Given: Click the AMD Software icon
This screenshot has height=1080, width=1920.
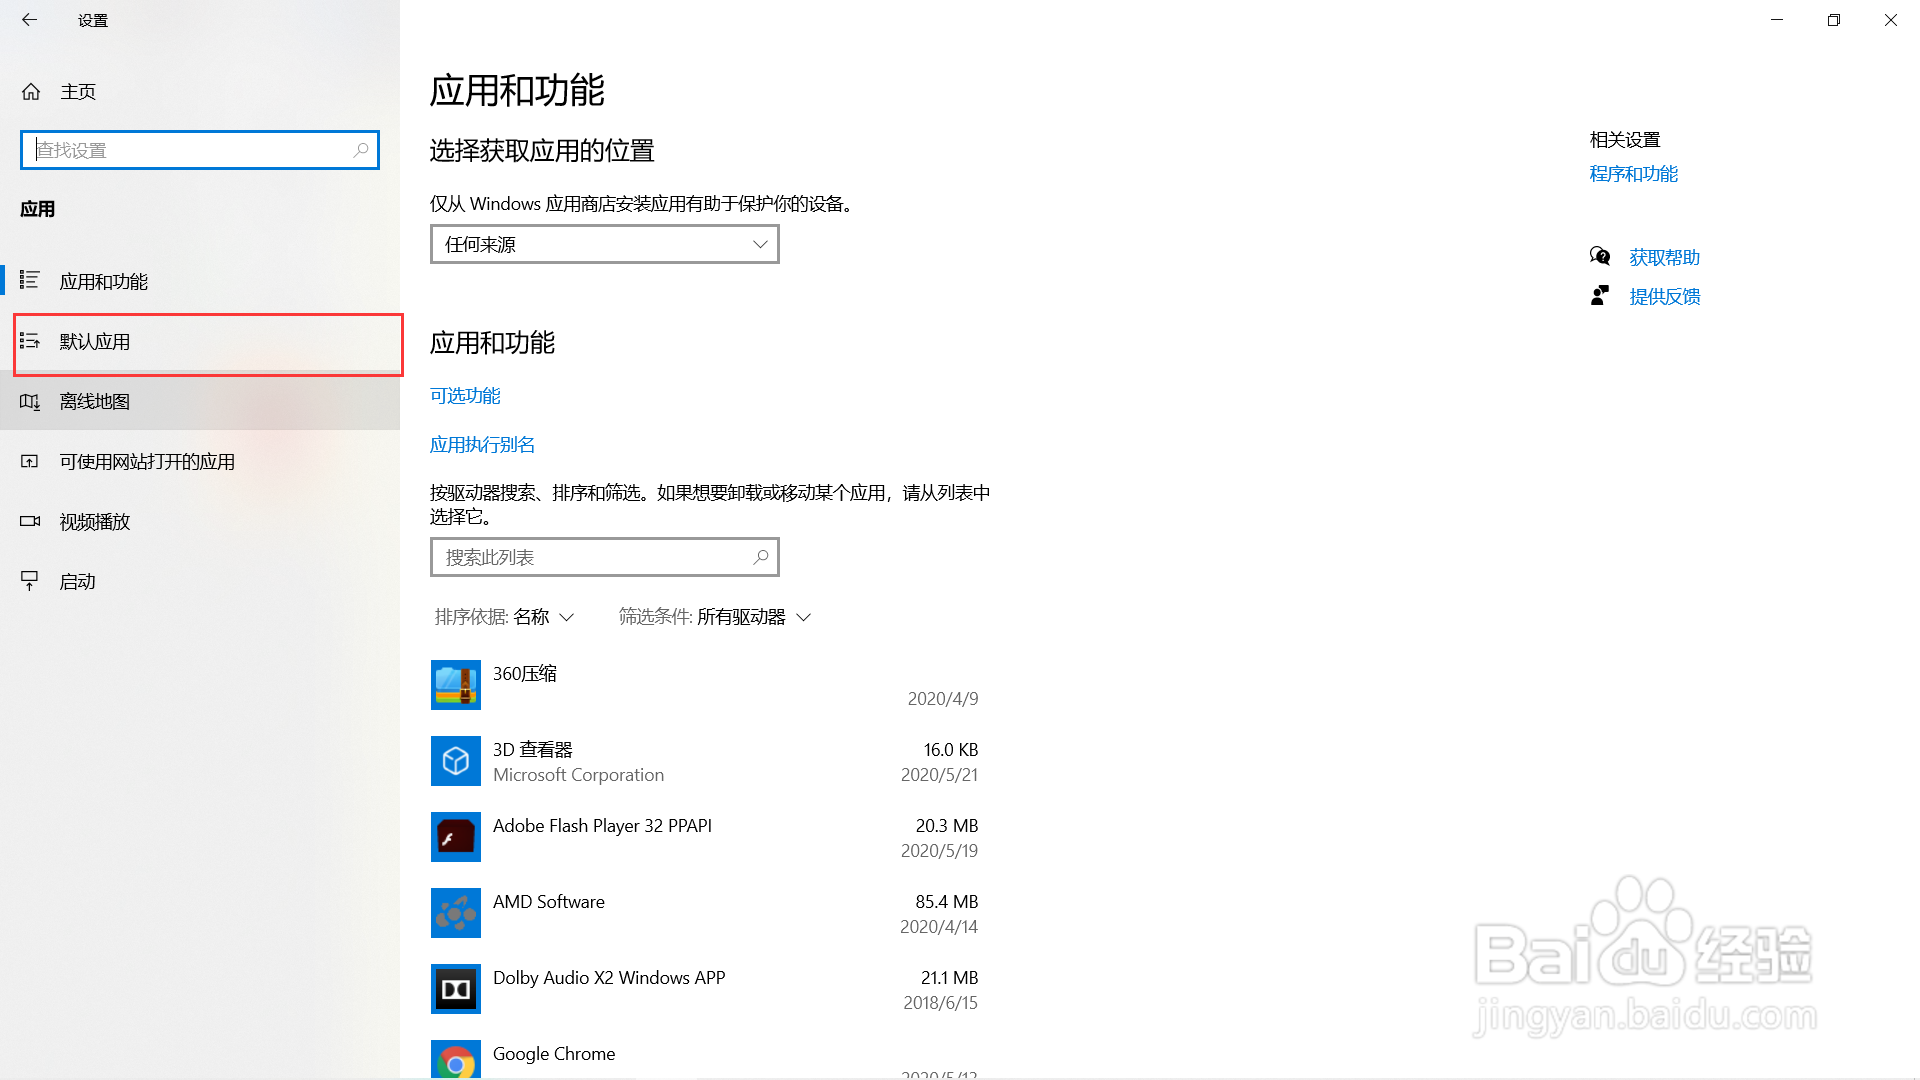Looking at the screenshot, I should pyautogui.click(x=455, y=913).
